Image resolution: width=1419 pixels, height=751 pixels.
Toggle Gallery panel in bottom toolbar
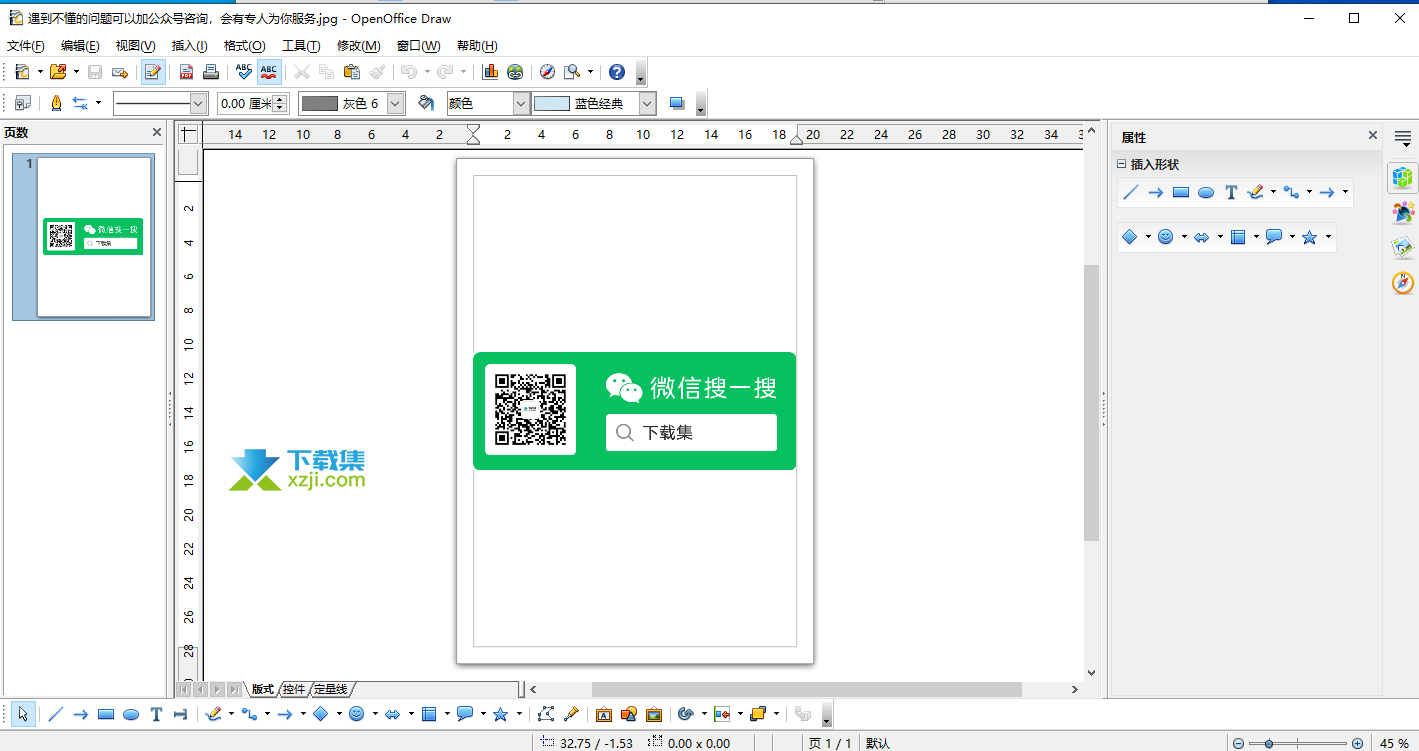(x=653, y=714)
